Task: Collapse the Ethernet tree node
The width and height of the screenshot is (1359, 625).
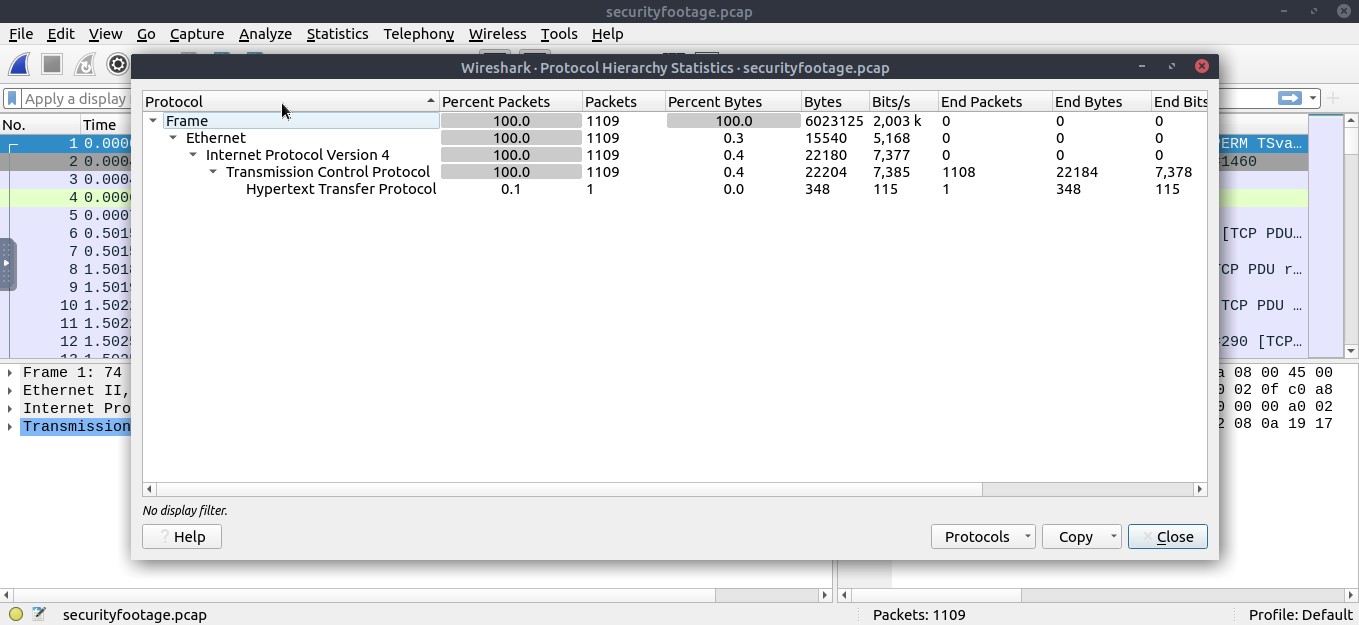Action: (173, 138)
